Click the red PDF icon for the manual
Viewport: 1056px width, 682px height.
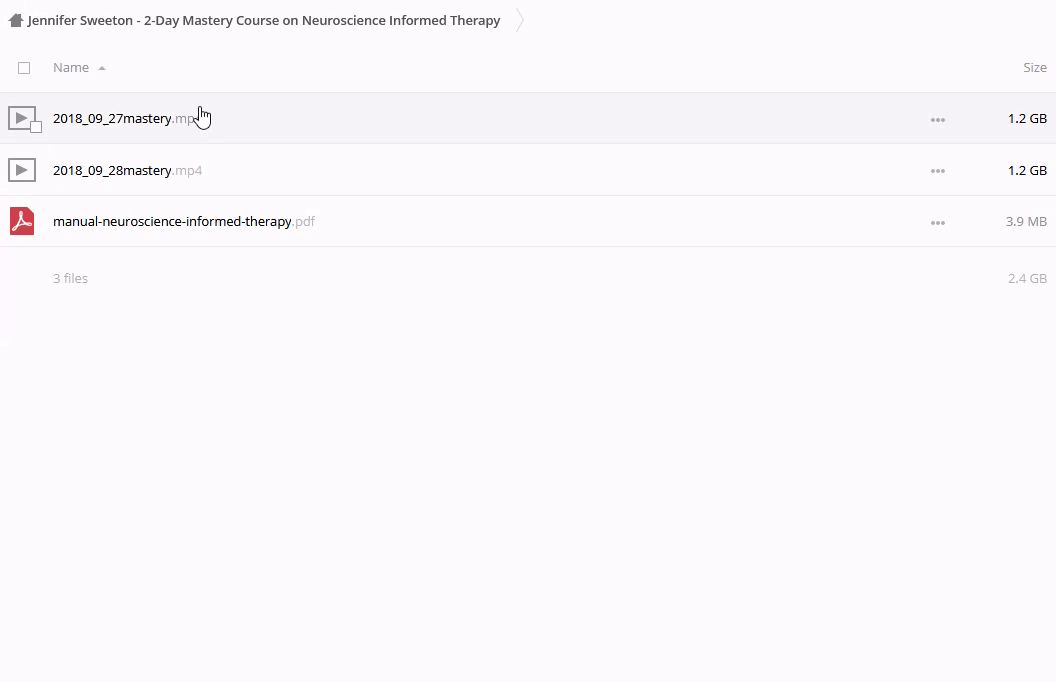pos(22,221)
